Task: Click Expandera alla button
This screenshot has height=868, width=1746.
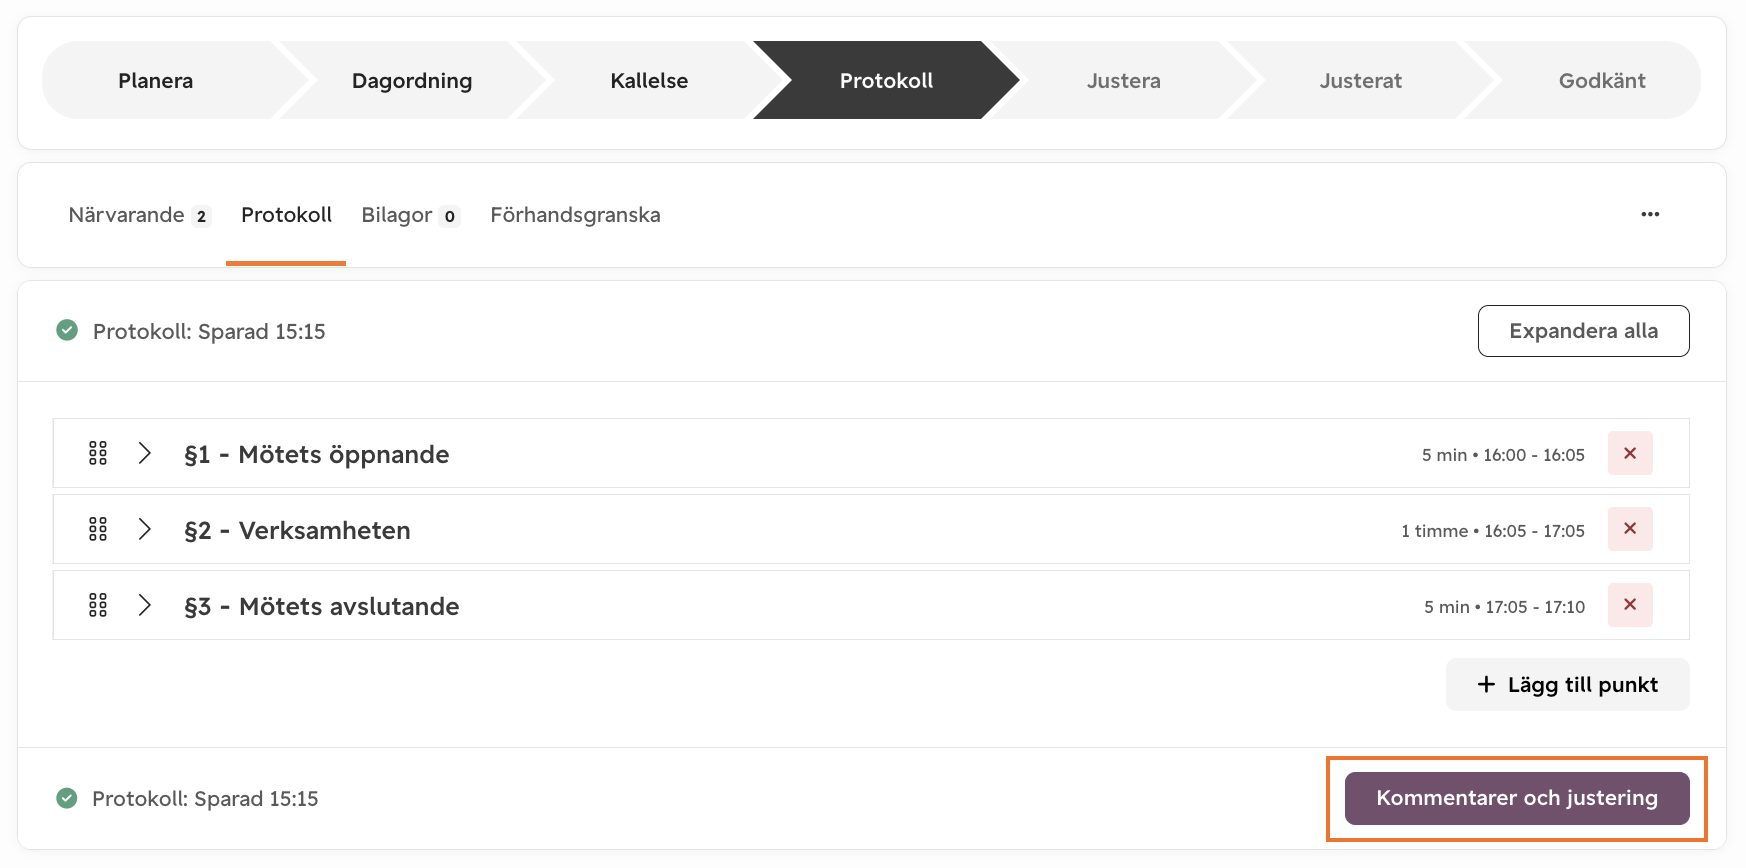Action: point(1584,331)
